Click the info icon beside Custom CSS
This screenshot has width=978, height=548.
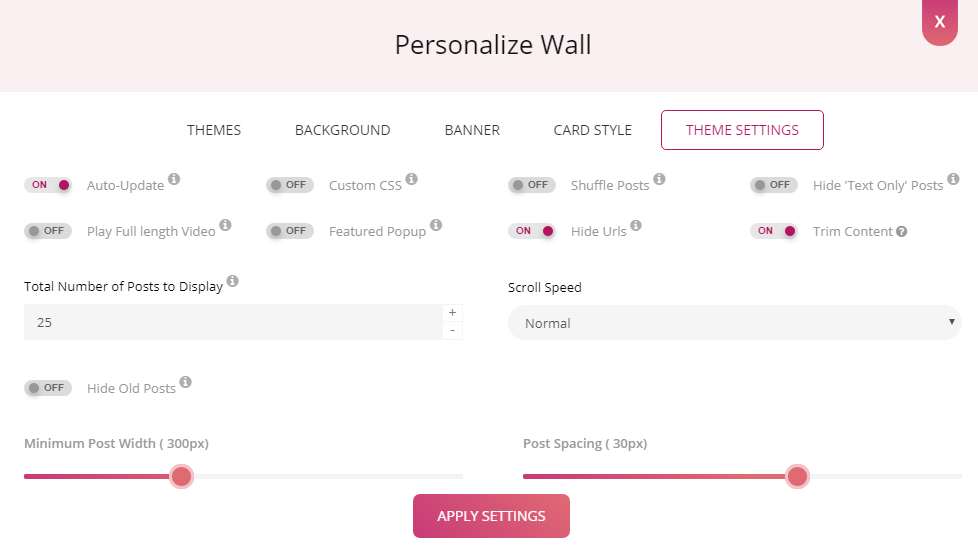[x=411, y=179]
